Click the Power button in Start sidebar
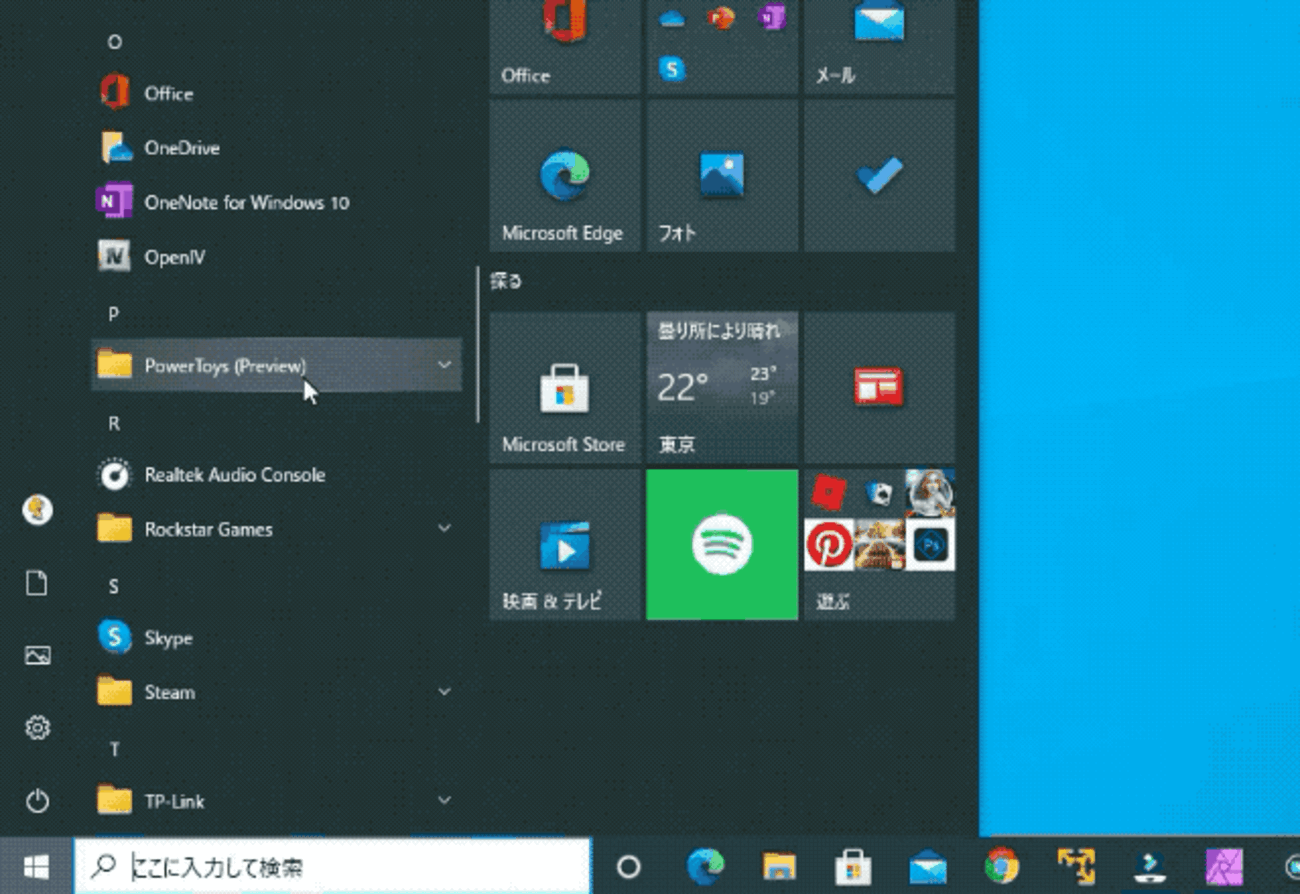 pos(37,801)
